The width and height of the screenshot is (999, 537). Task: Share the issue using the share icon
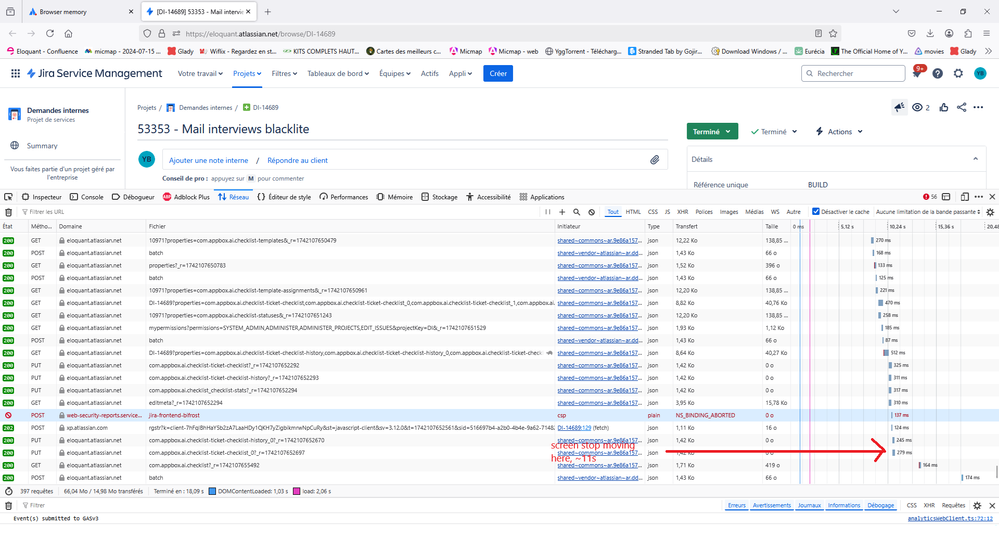pyautogui.click(x=961, y=107)
